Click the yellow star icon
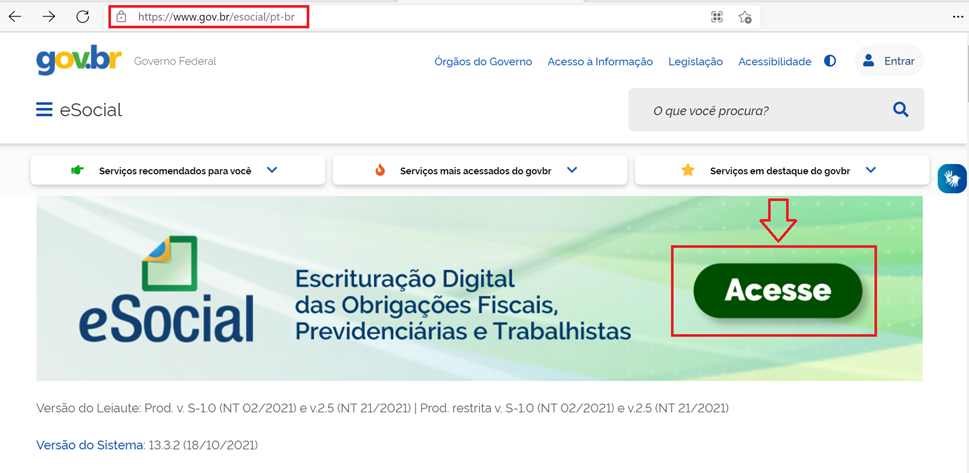Image resolution: width=969 pixels, height=473 pixels. [x=688, y=170]
